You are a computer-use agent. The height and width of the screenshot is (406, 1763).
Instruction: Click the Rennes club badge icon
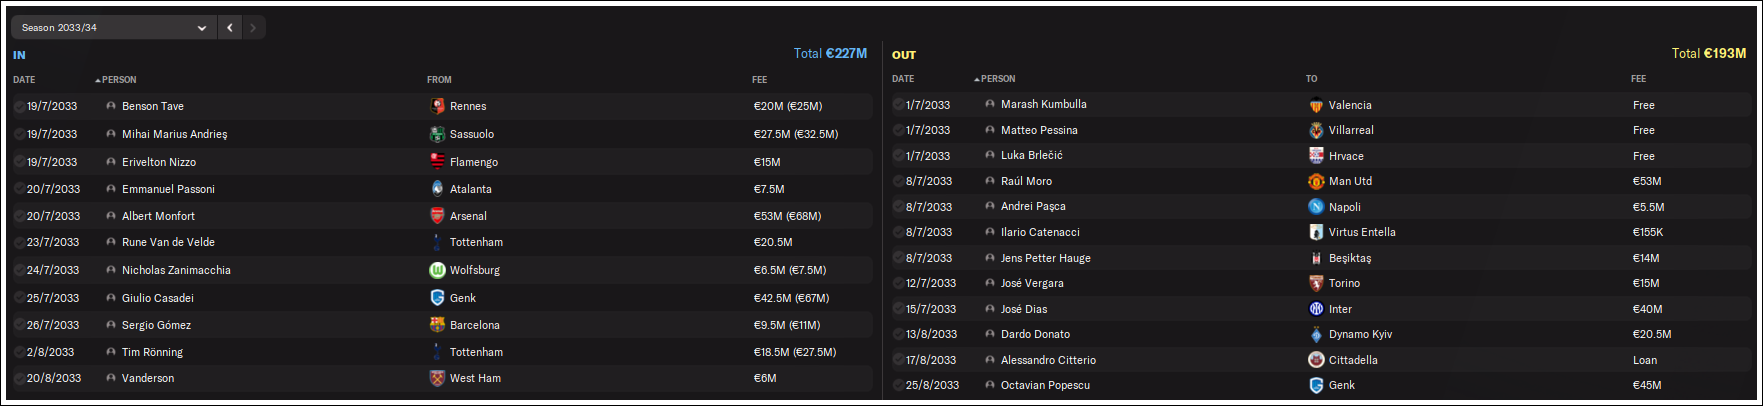(x=437, y=106)
